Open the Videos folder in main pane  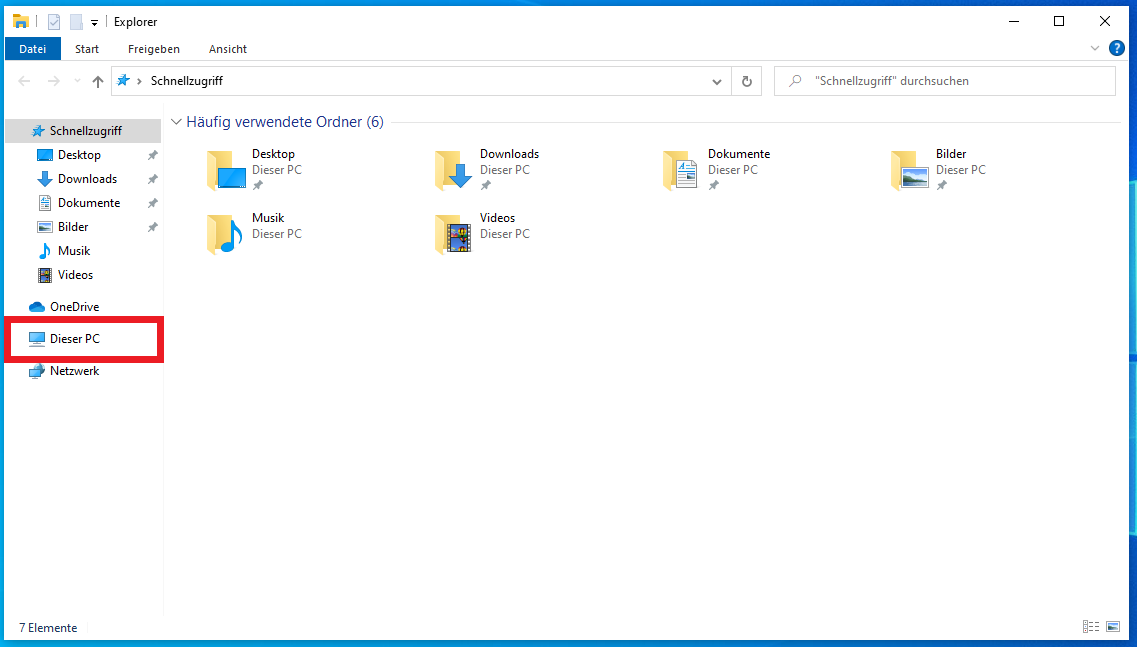(x=454, y=234)
